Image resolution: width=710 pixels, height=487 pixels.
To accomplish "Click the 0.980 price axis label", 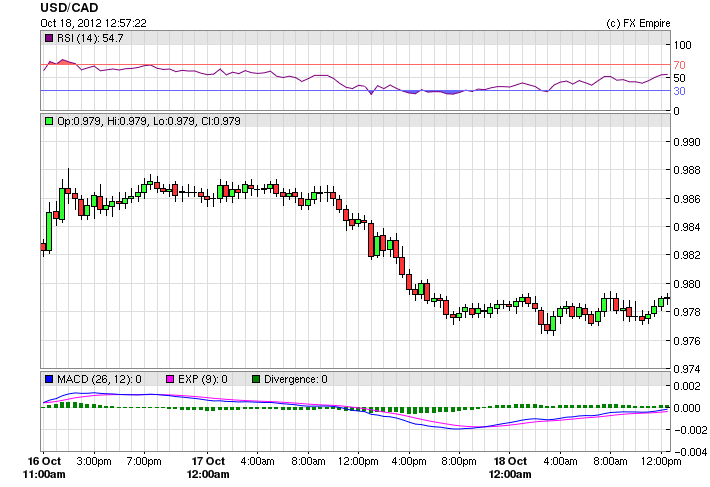I will [687, 284].
